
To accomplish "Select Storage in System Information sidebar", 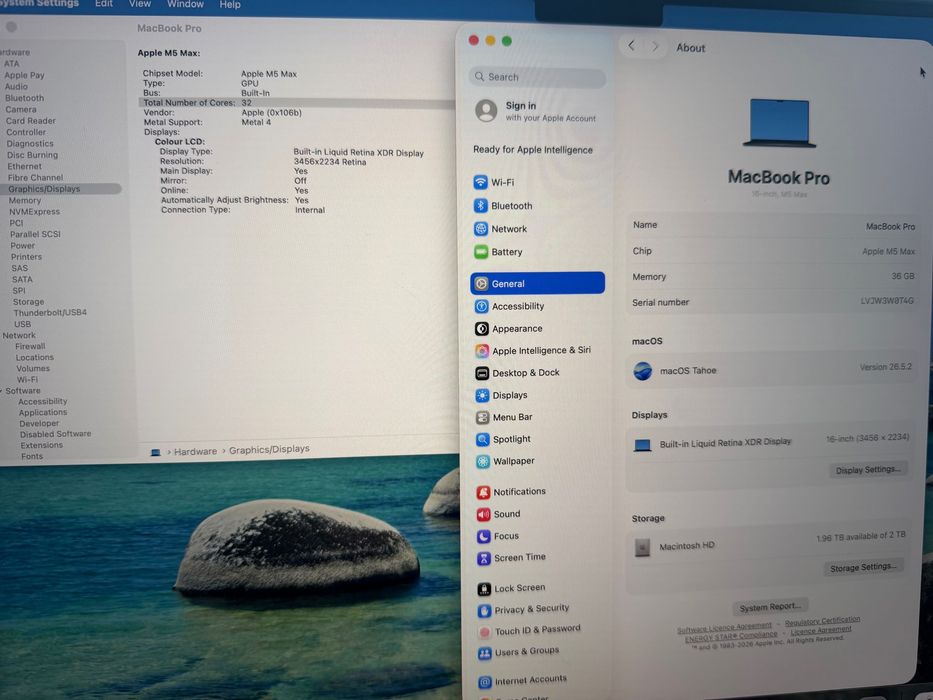I will [x=29, y=302].
